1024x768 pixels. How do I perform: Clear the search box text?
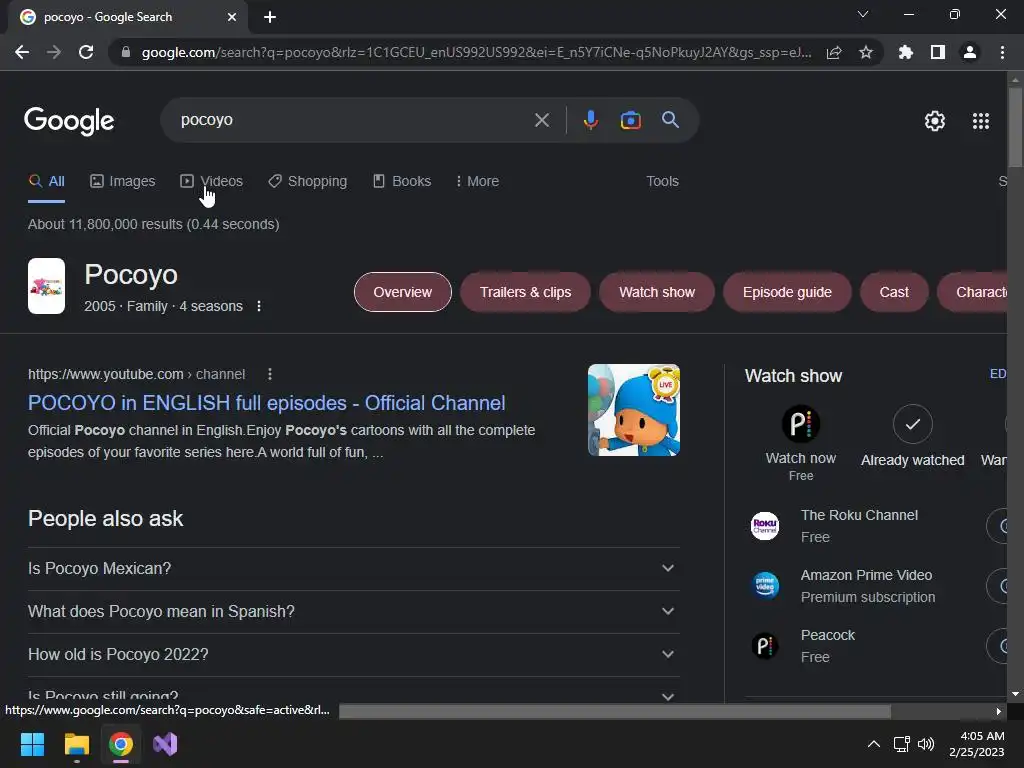[x=541, y=120]
